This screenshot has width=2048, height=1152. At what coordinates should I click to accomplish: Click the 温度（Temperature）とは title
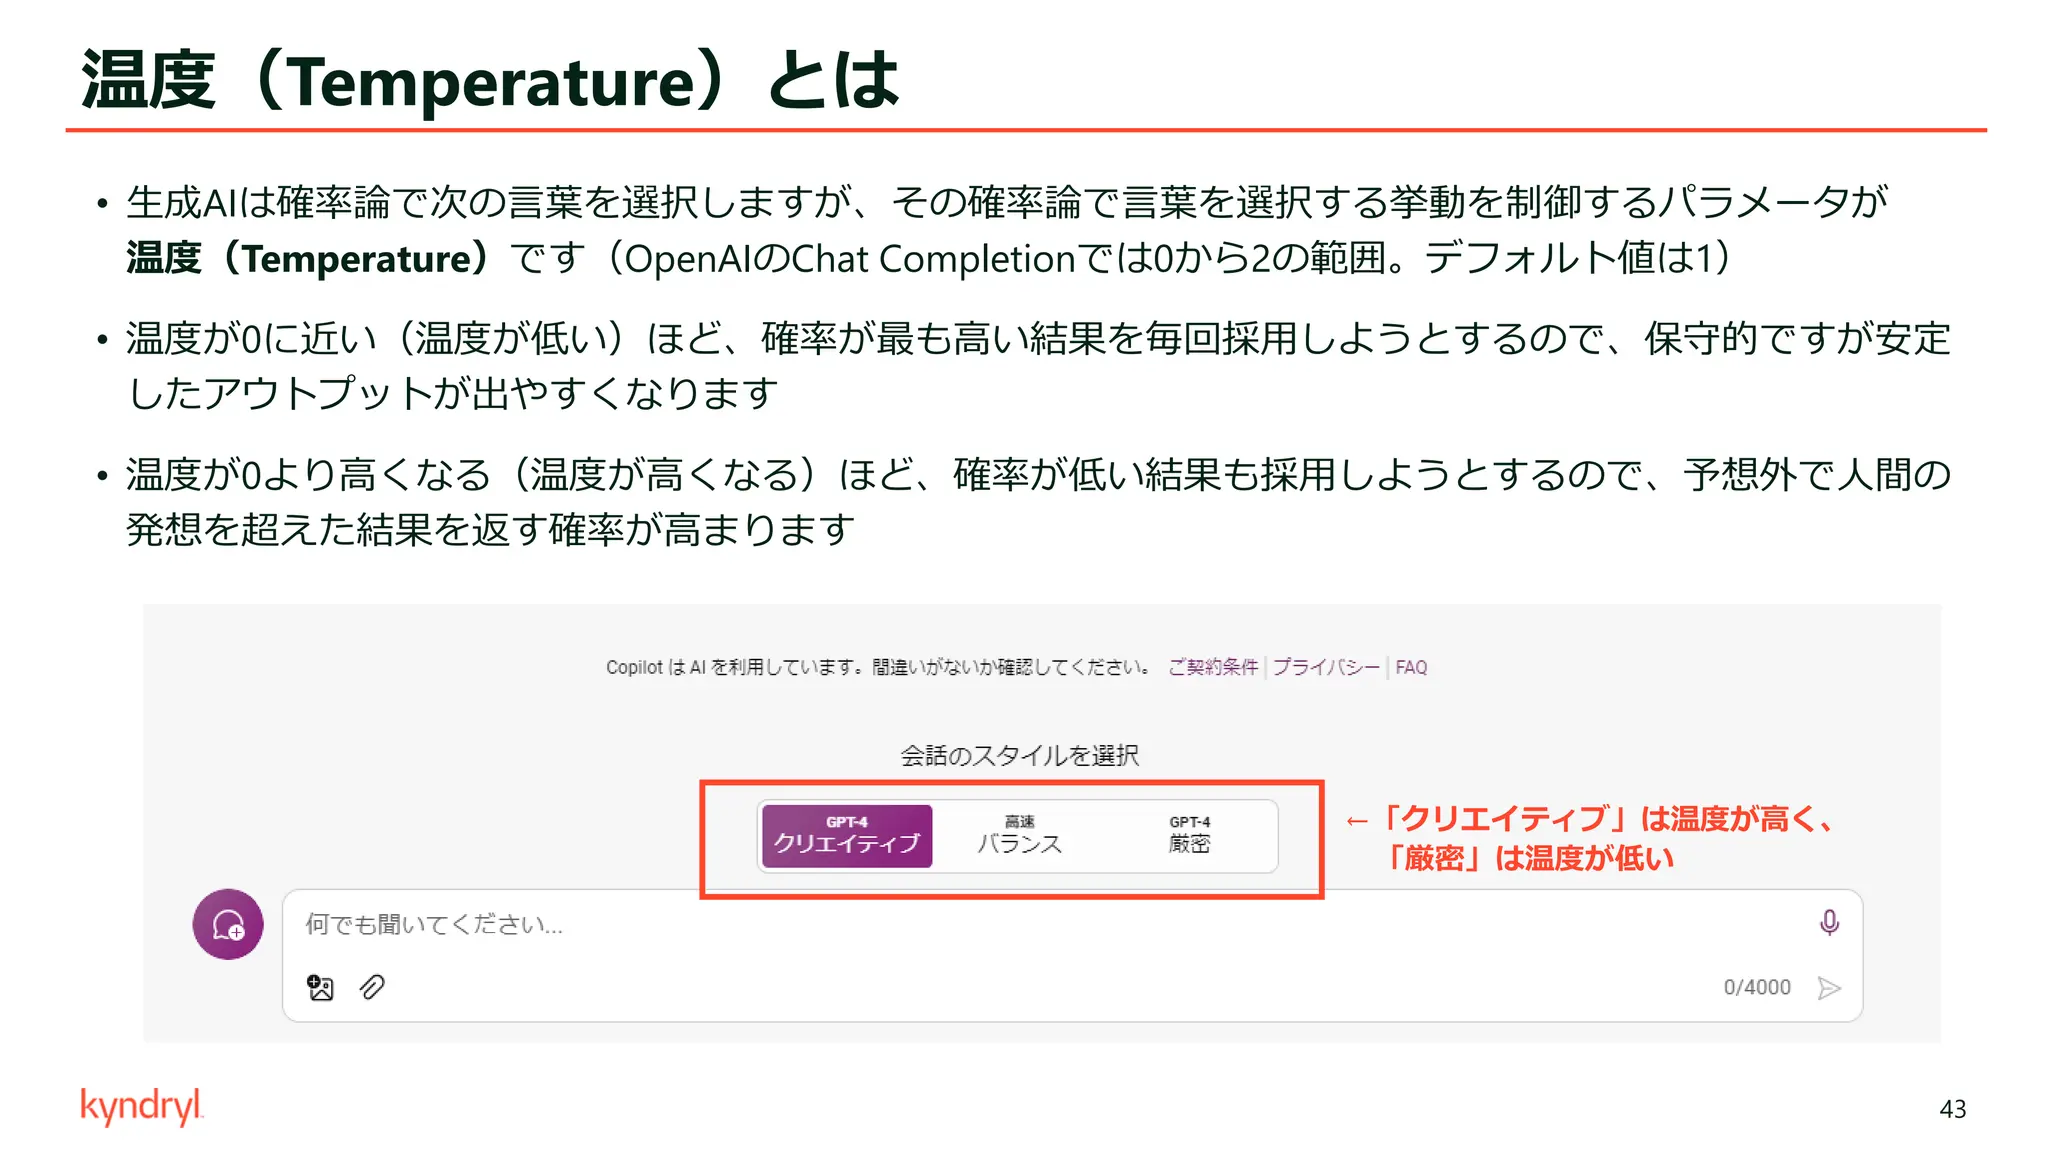(x=490, y=80)
